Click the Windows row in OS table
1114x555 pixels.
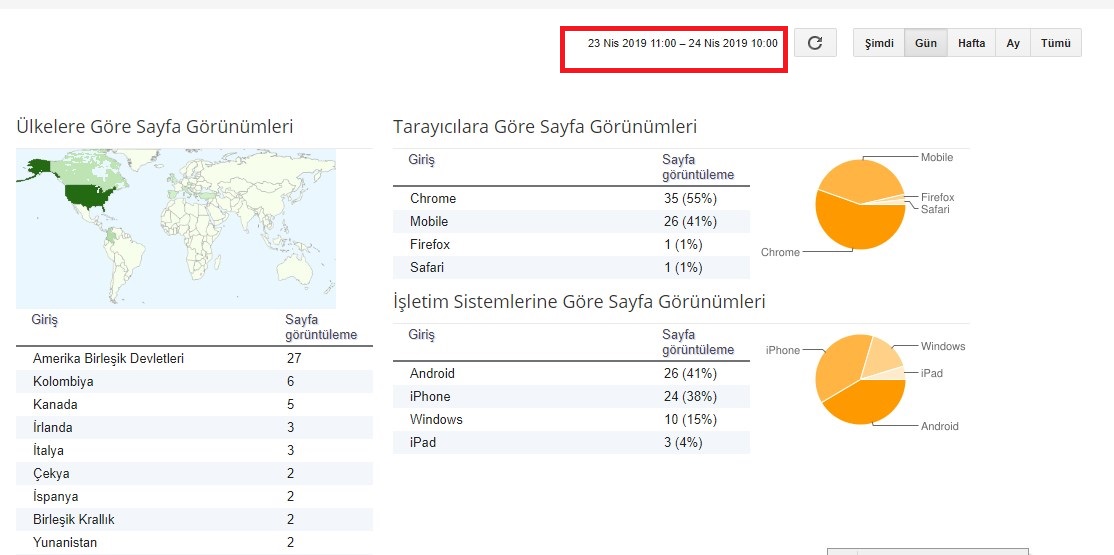click(x=571, y=419)
